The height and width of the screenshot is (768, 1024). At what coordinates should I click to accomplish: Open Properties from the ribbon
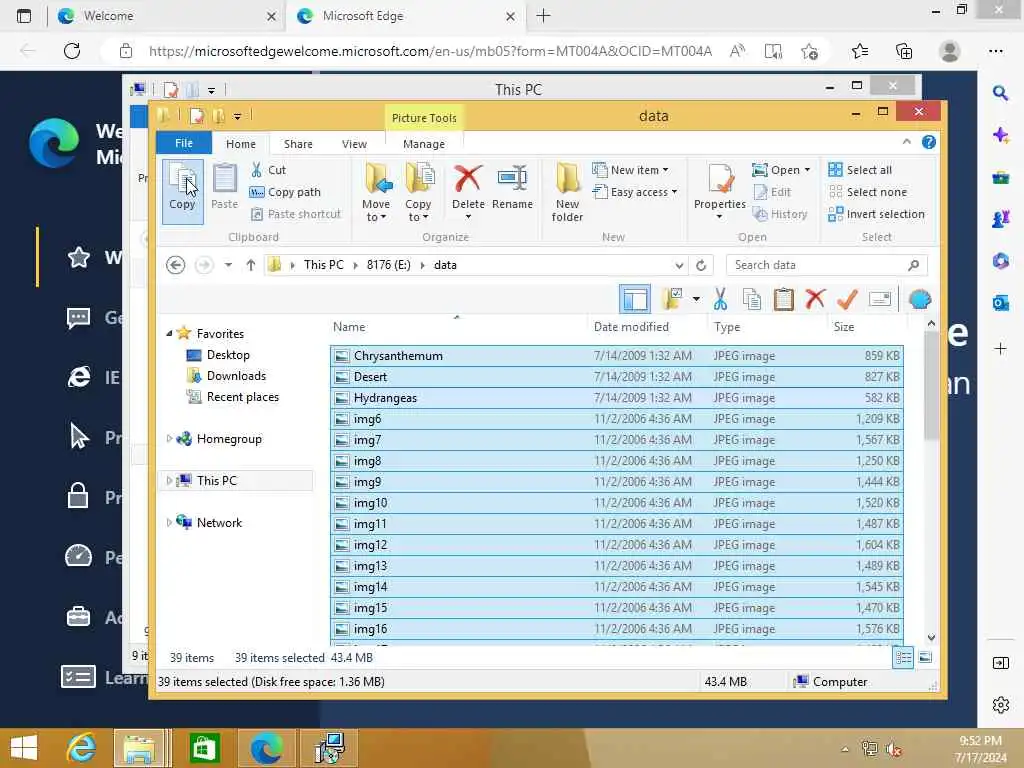[720, 191]
